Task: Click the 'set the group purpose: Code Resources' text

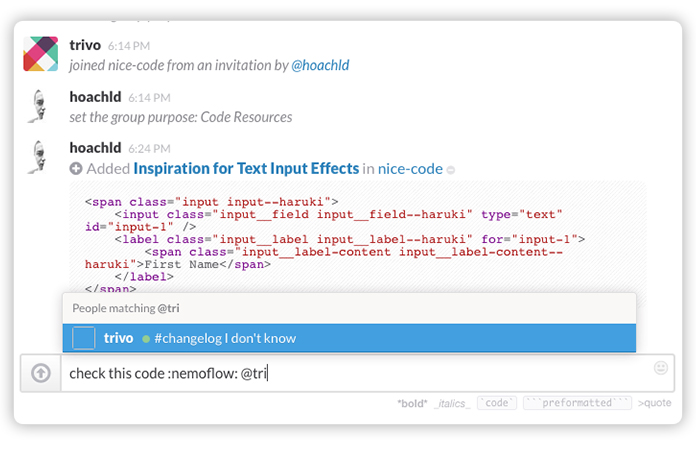Action: point(181,117)
